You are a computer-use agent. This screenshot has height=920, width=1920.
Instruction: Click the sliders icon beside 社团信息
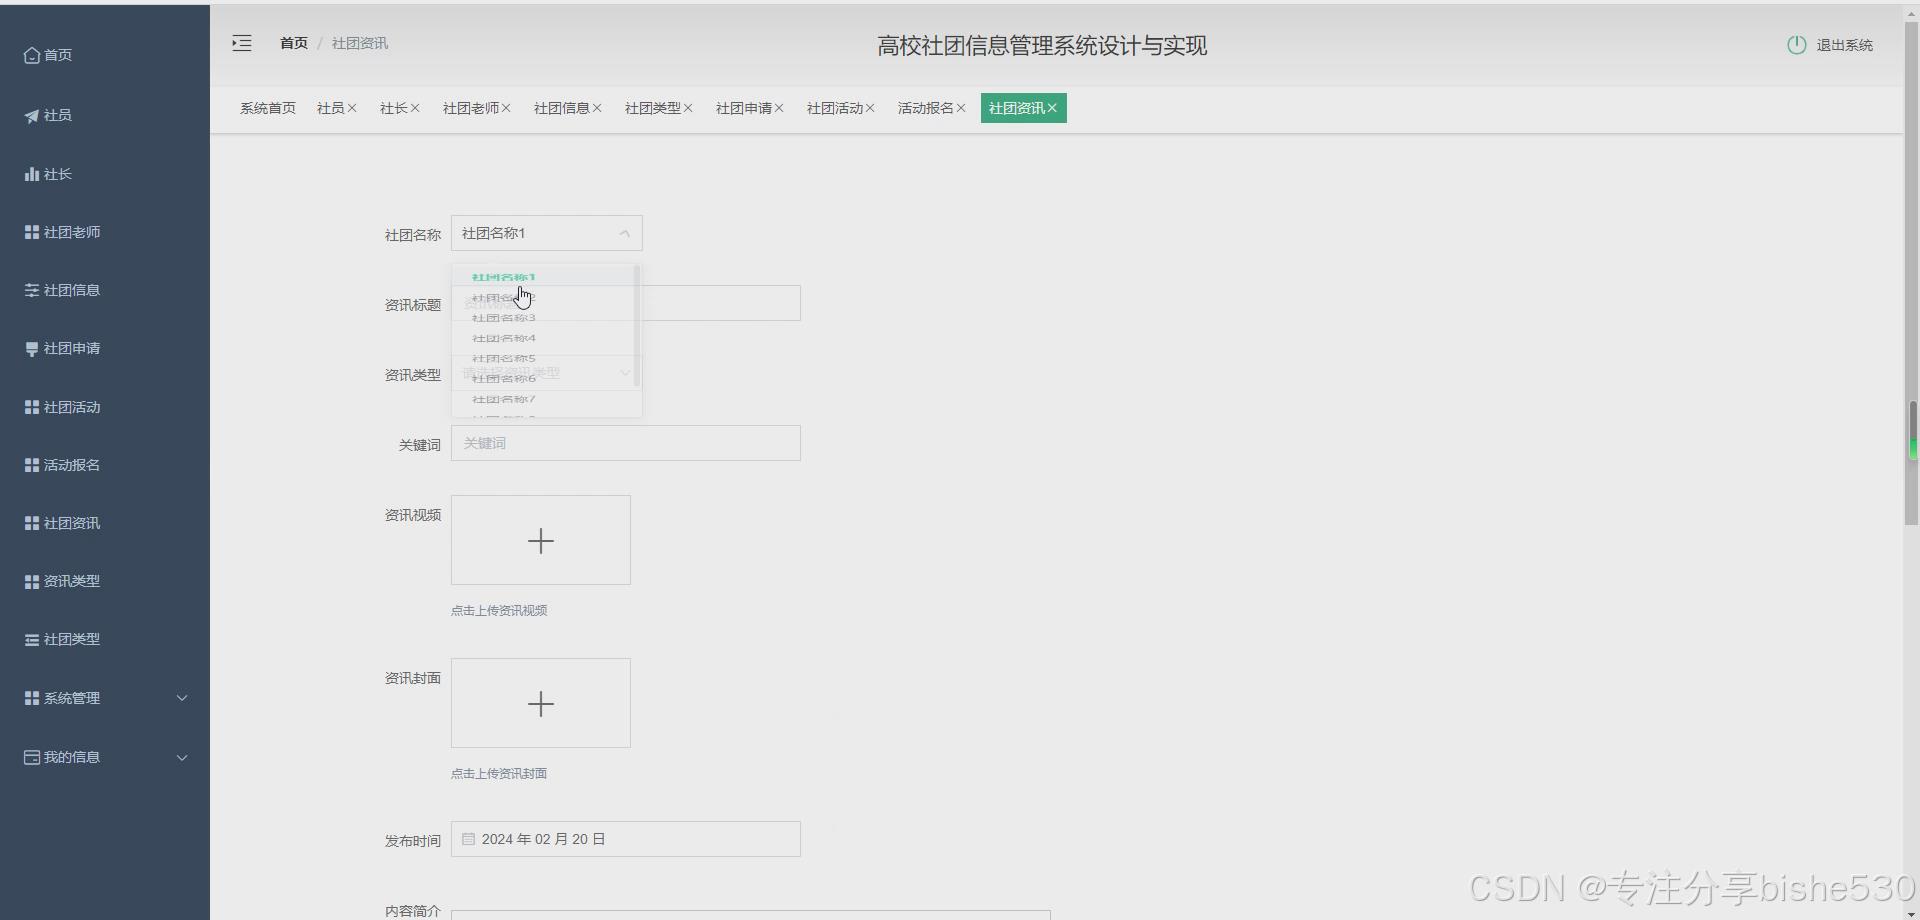(x=32, y=290)
